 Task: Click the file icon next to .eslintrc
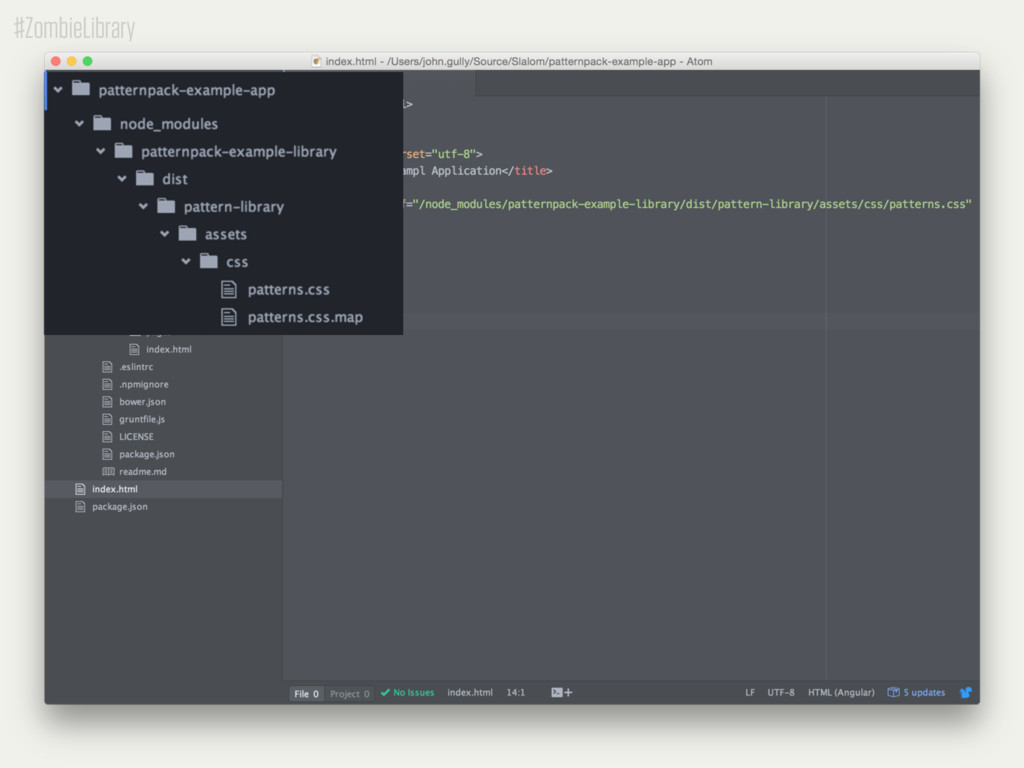click(x=108, y=367)
